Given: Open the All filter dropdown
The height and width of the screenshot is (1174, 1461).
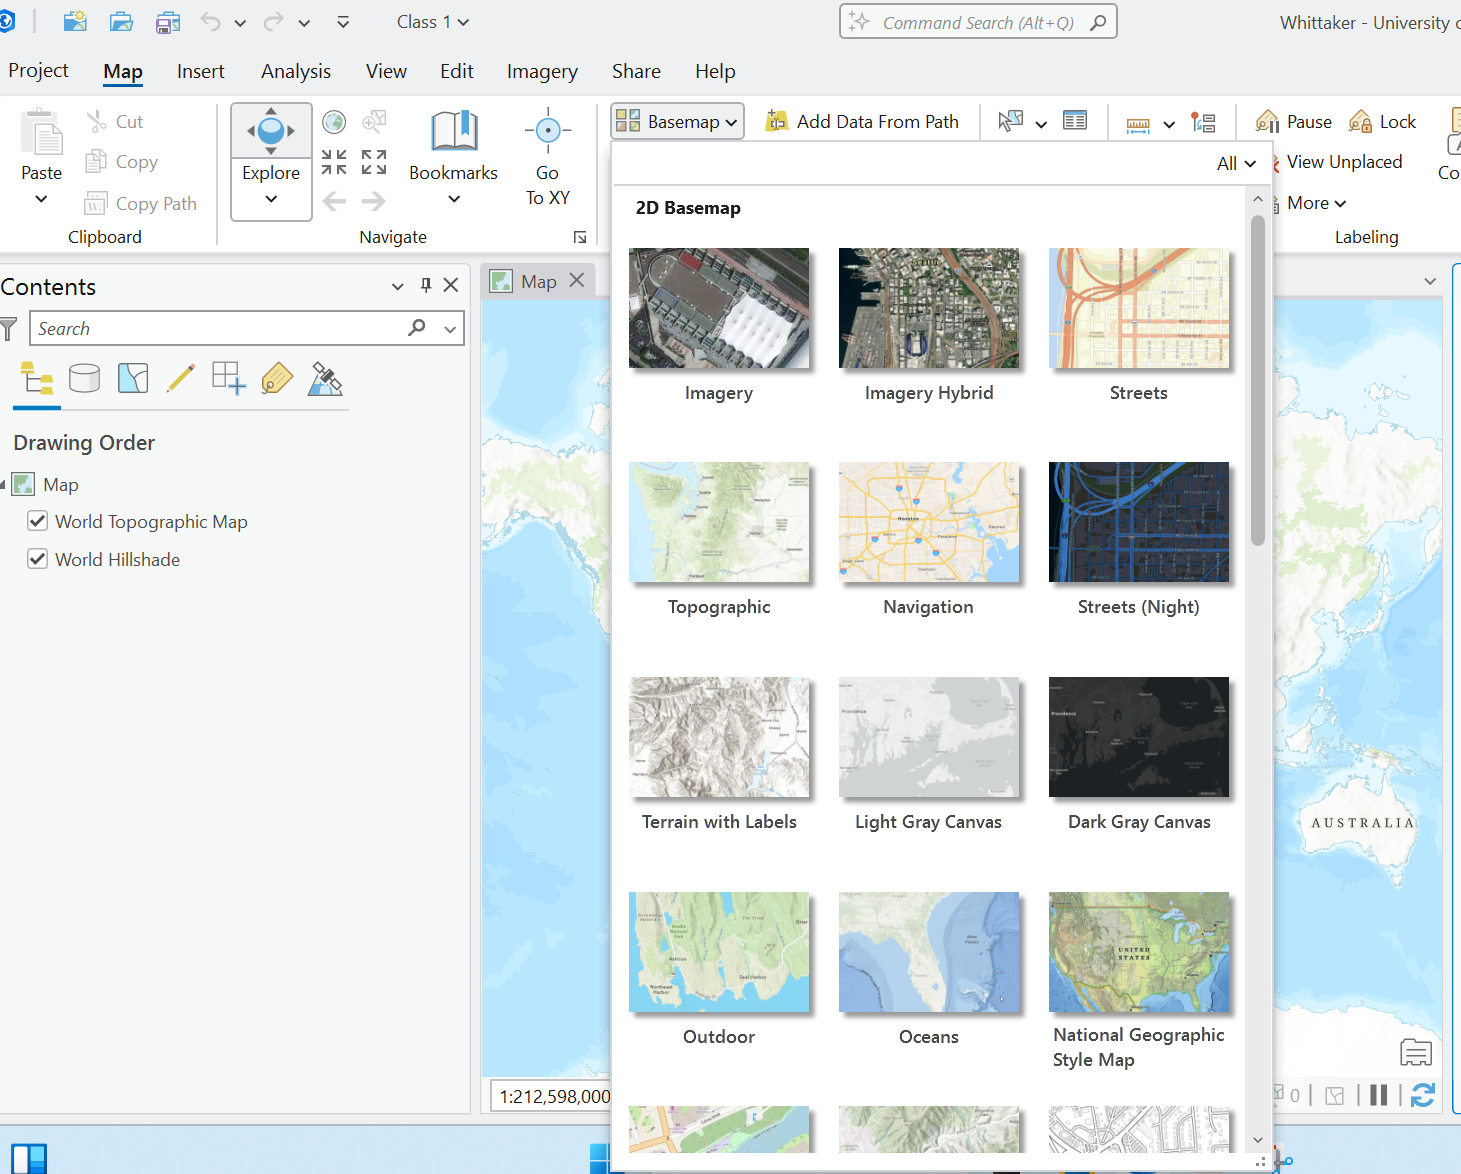Looking at the screenshot, I should (1236, 164).
